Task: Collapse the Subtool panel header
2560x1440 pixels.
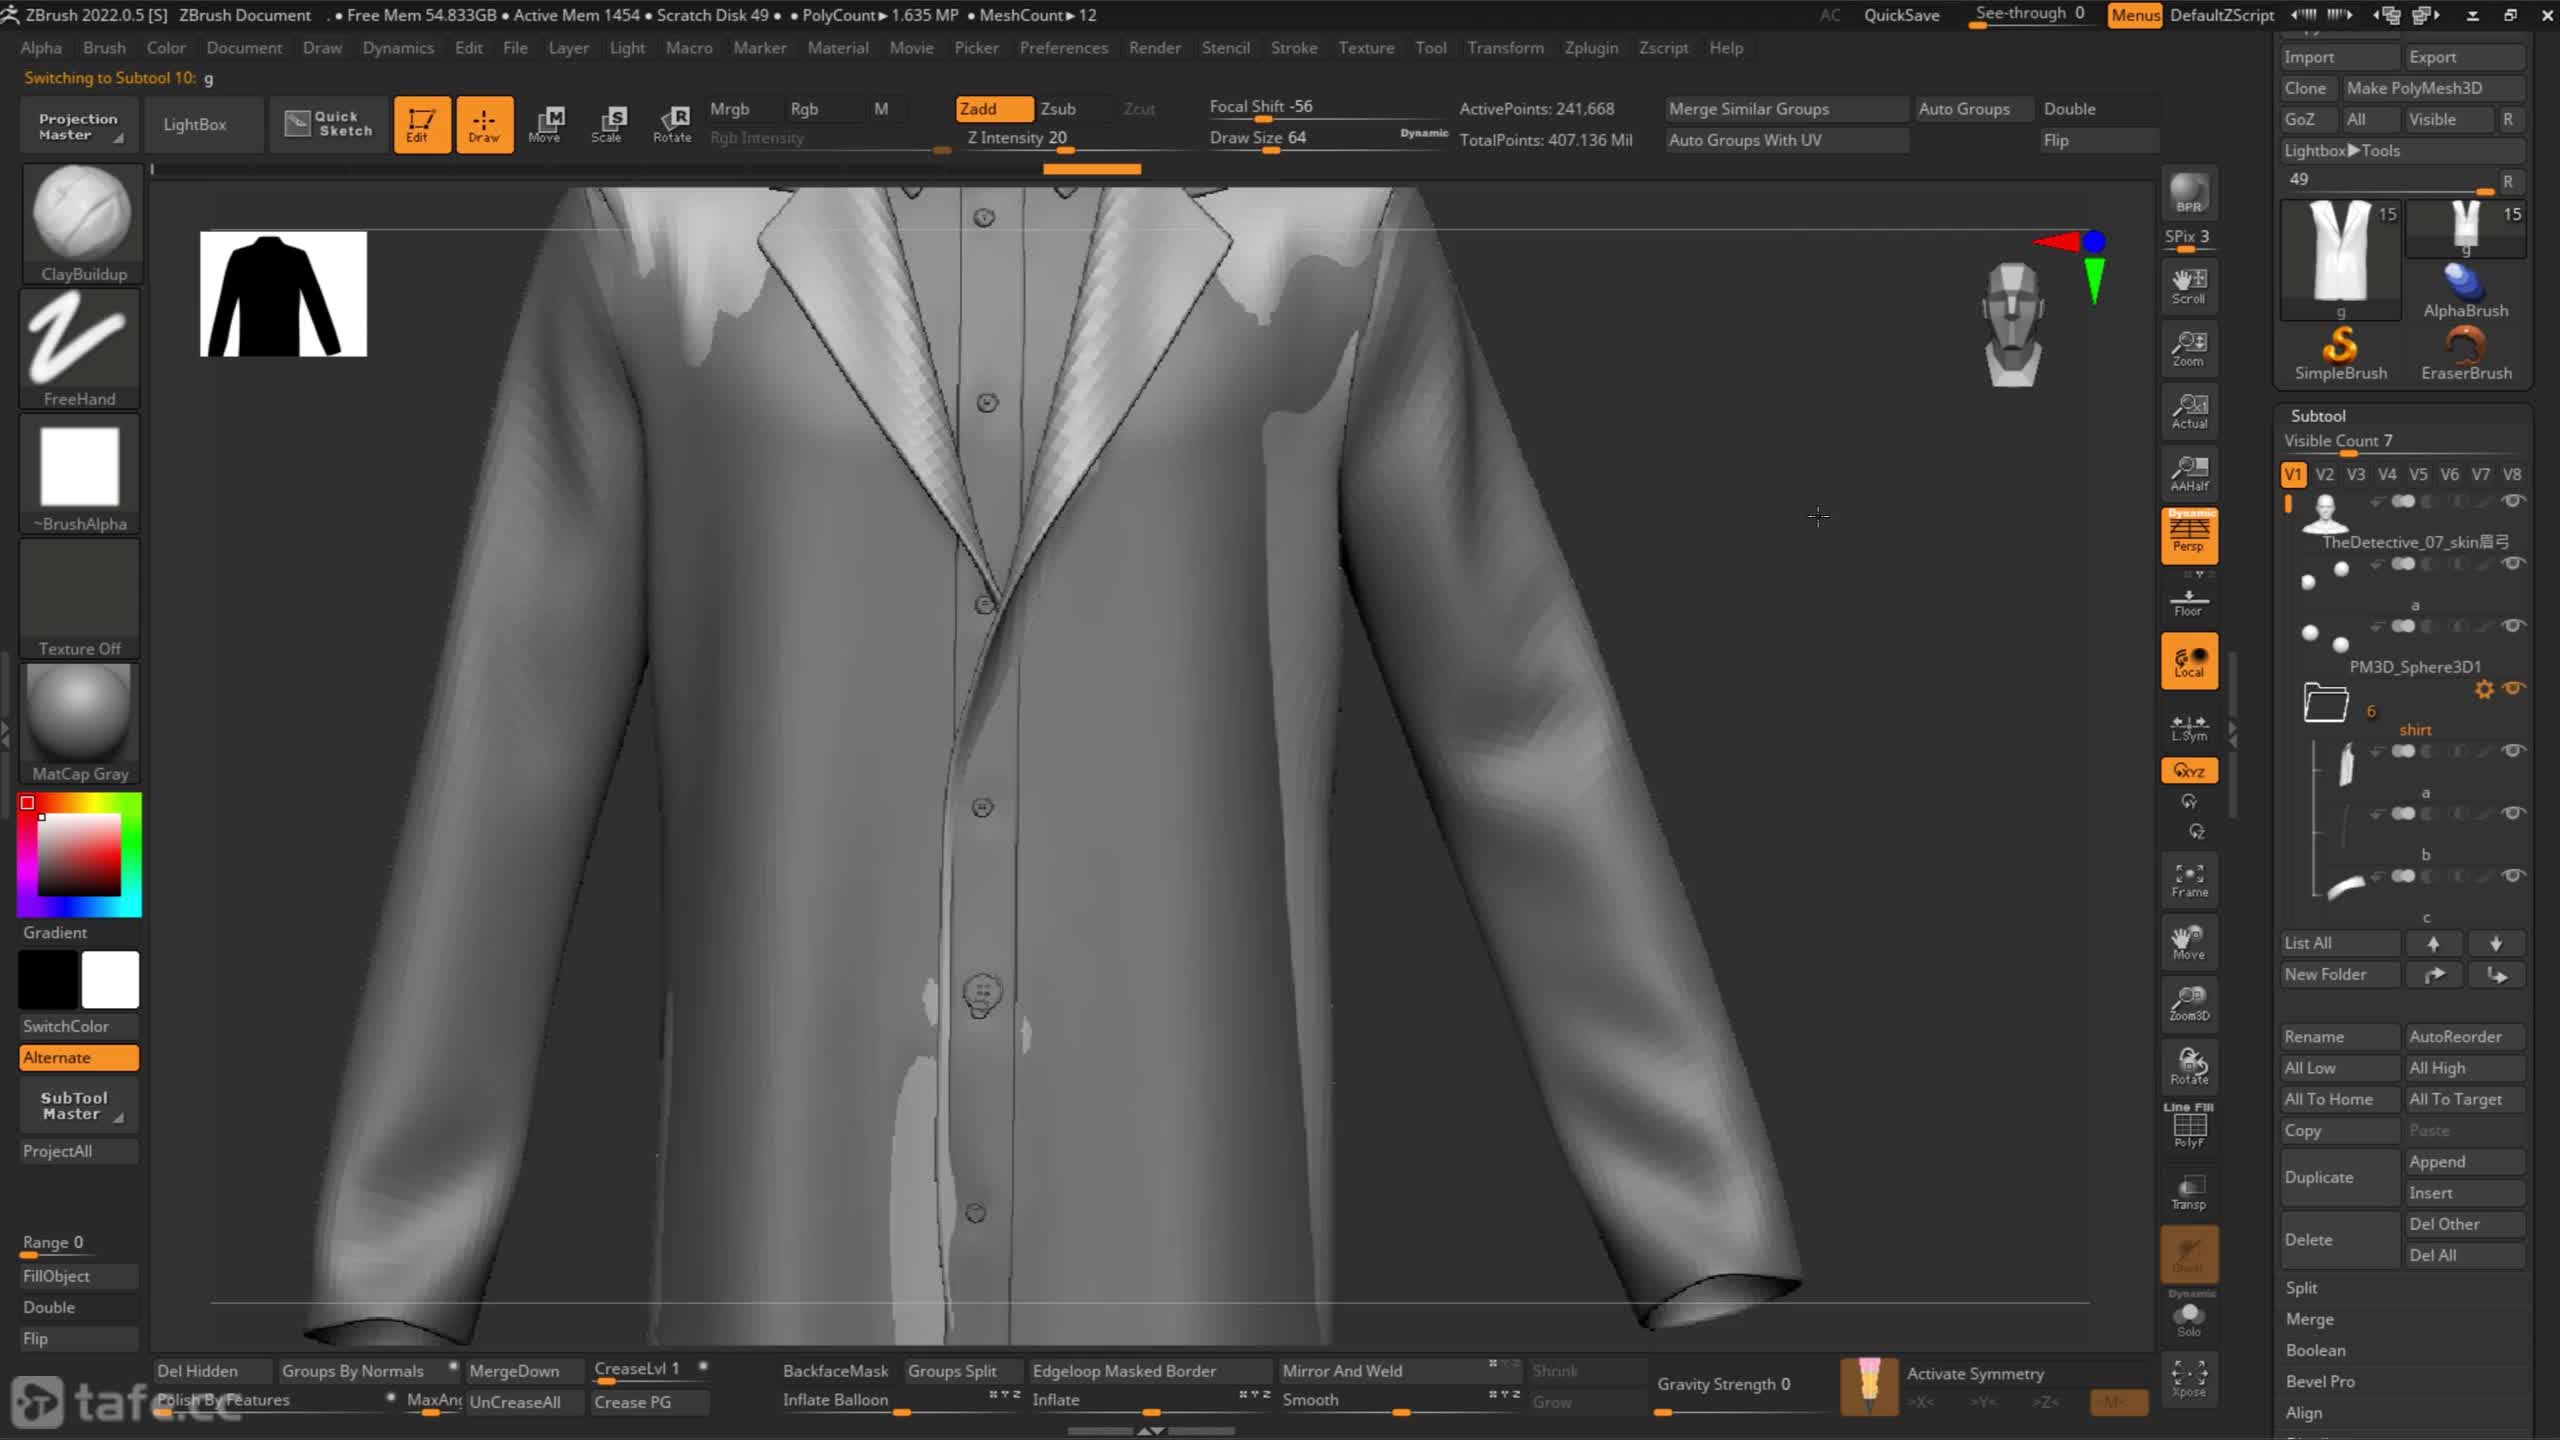Action: click(x=2318, y=416)
